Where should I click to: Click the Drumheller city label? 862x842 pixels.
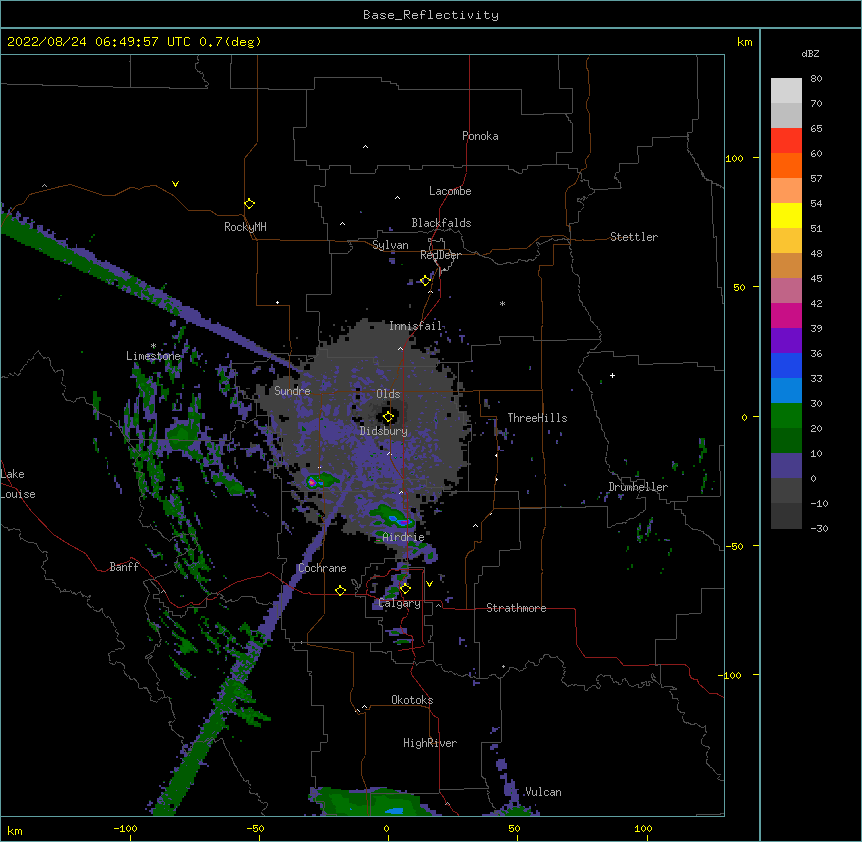click(638, 487)
